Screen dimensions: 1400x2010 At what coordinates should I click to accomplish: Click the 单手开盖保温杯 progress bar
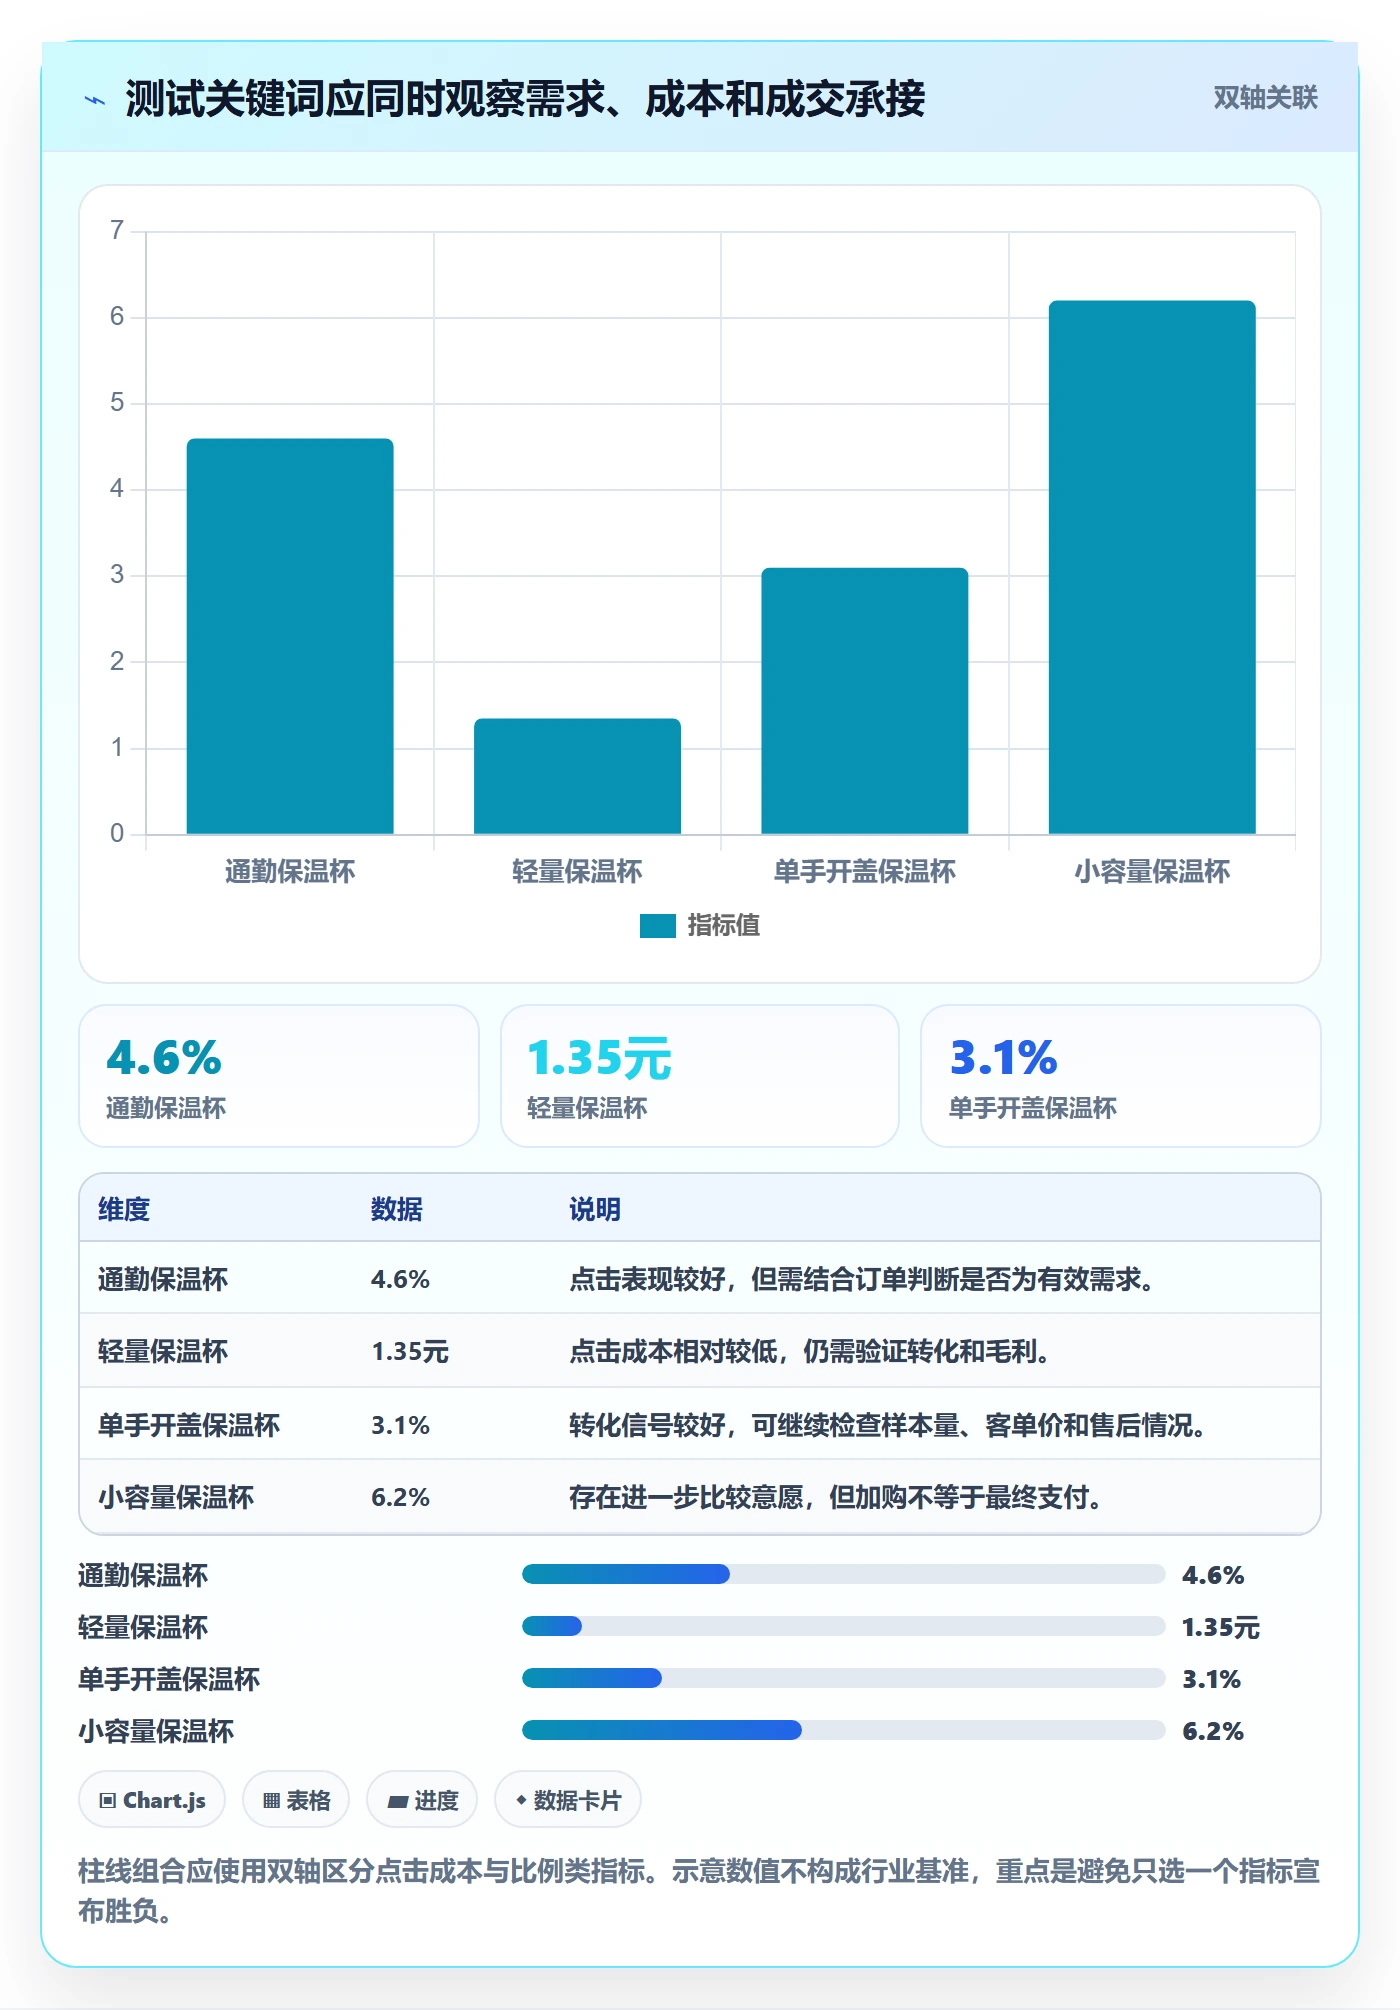pos(843,1678)
